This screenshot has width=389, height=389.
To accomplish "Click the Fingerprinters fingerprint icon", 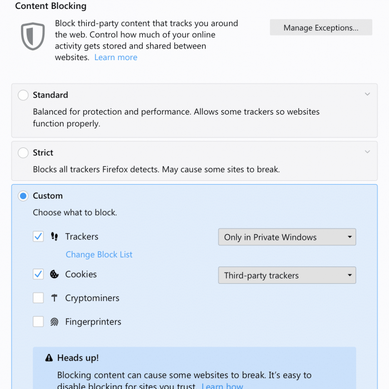I will [54, 322].
